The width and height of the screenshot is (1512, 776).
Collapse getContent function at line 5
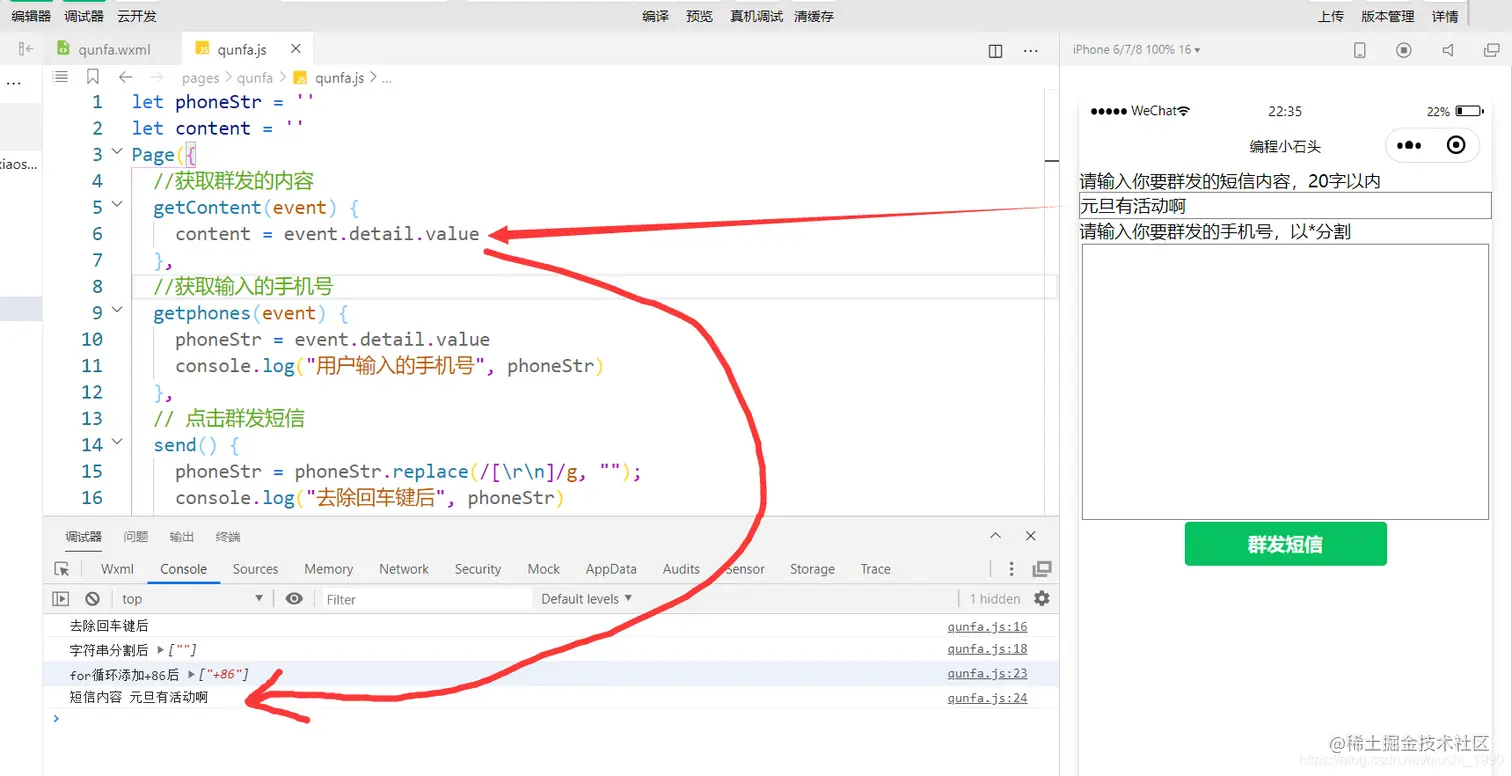pos(117,206)
